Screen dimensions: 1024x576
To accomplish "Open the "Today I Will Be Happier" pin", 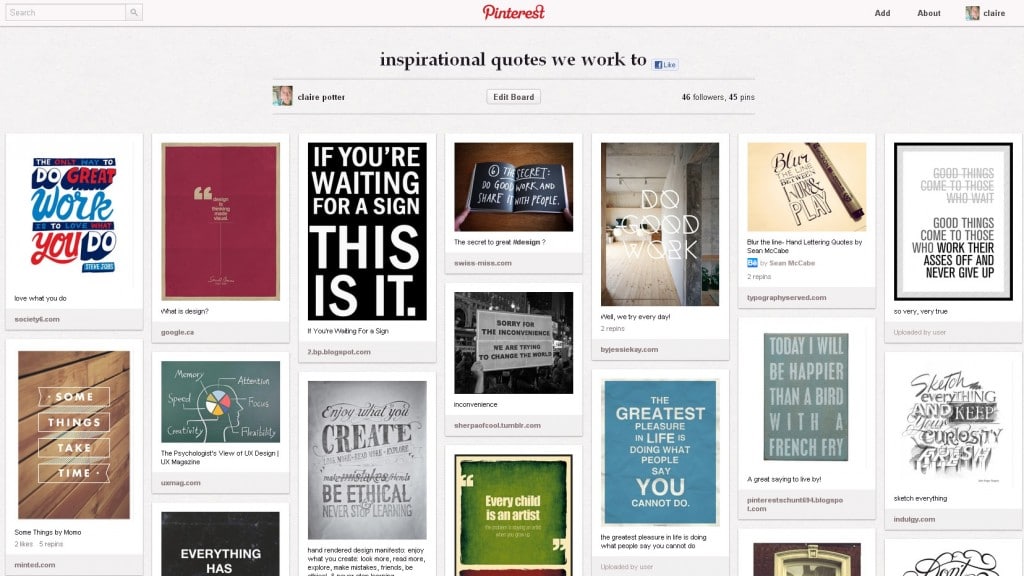I will click(x=806, y=397).
